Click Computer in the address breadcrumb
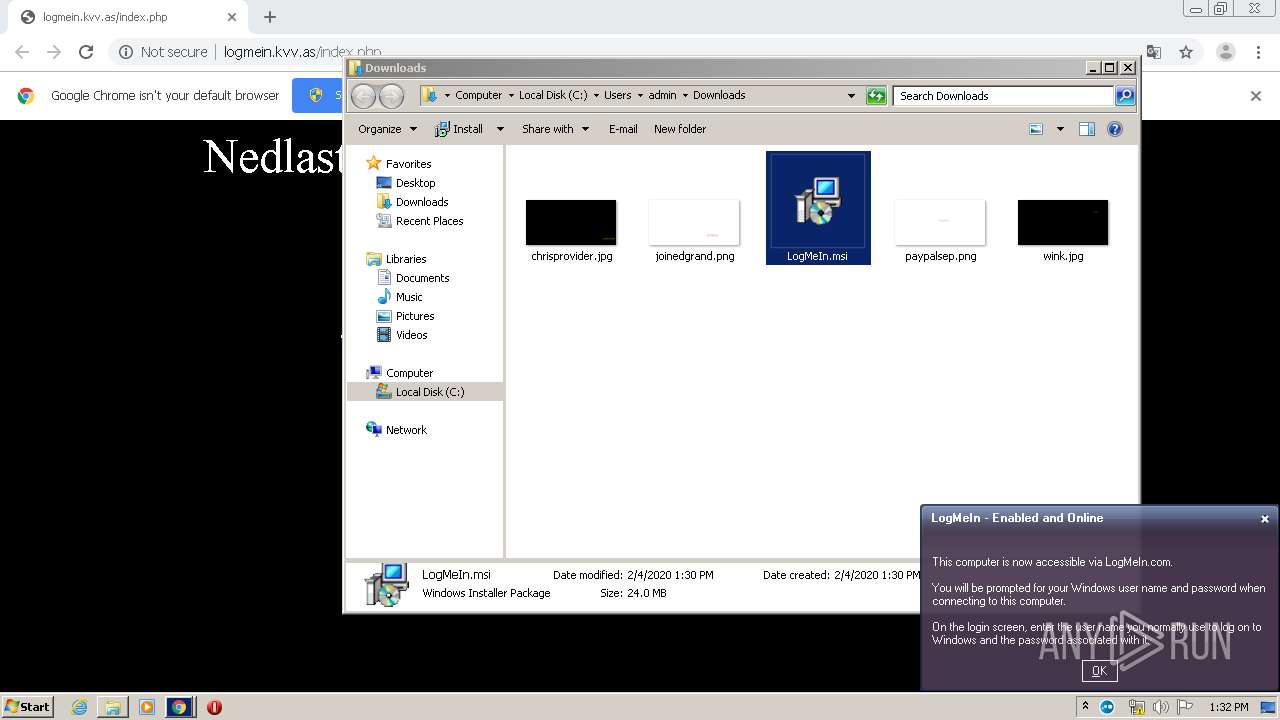 pos(478,96)
